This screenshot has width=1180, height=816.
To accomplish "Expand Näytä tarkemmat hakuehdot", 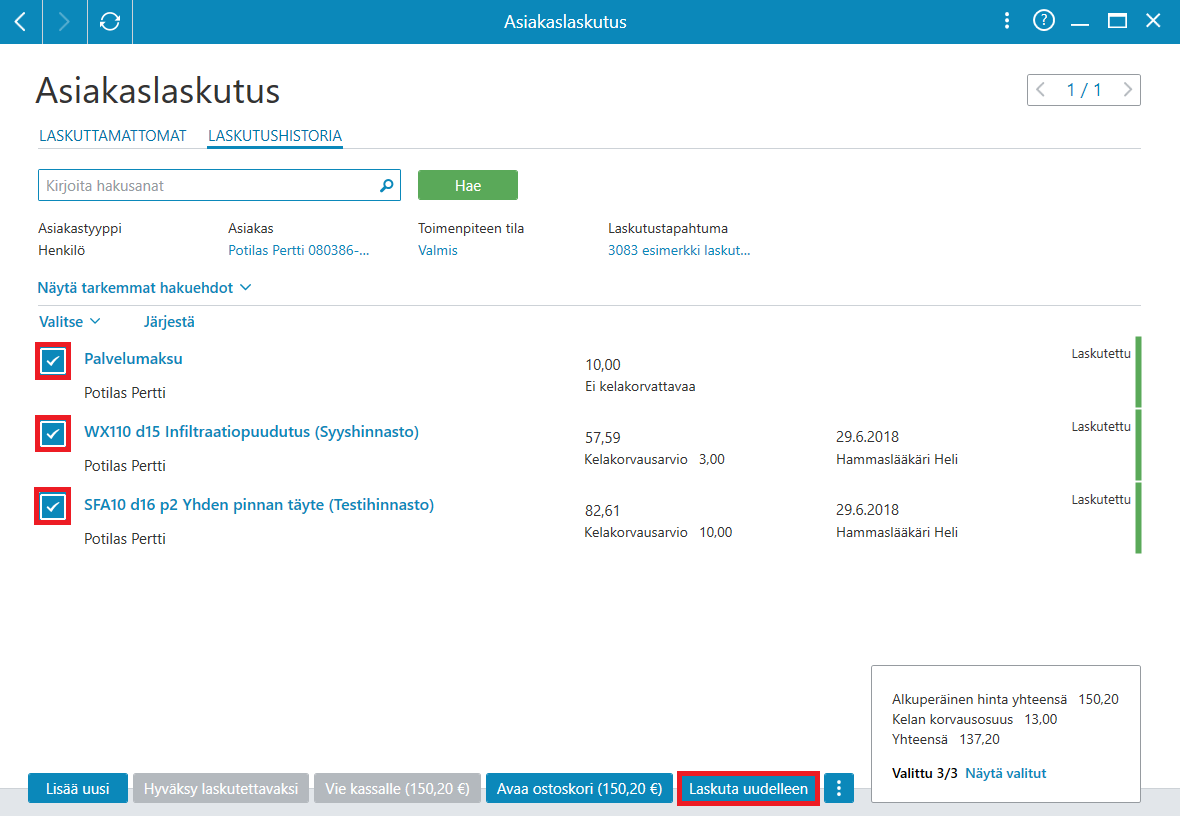I will 144,288.
